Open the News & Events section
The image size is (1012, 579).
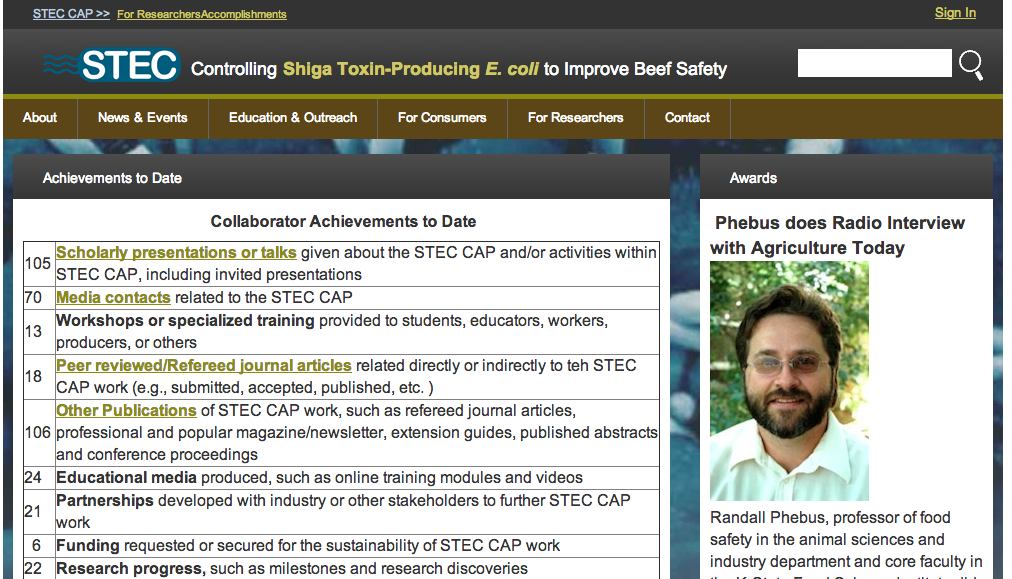coord(142,117)
